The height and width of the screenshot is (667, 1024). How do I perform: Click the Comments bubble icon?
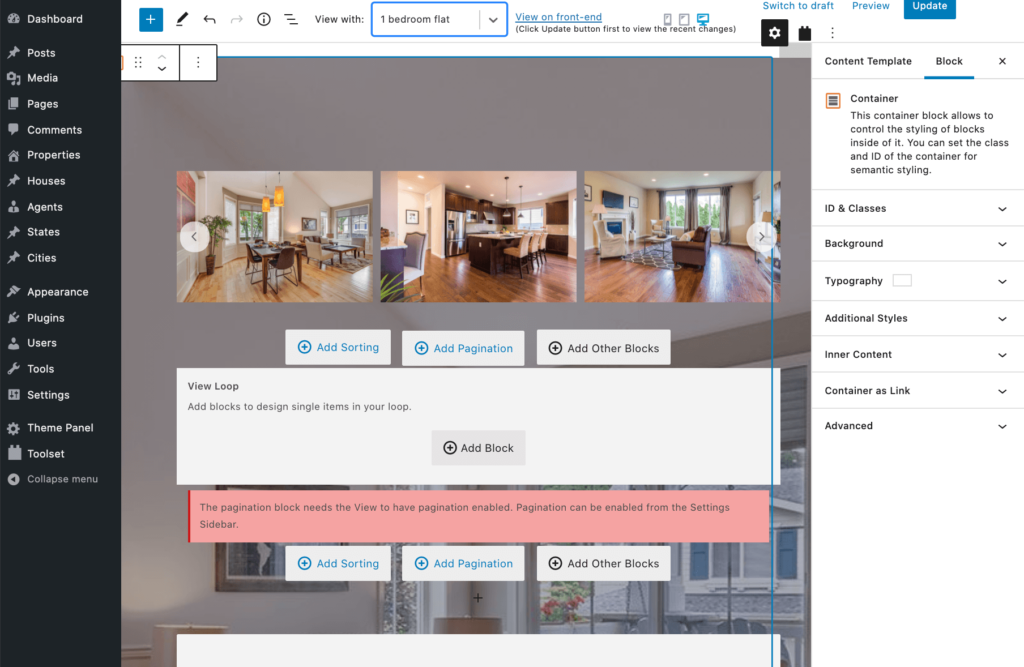point(14,129)
